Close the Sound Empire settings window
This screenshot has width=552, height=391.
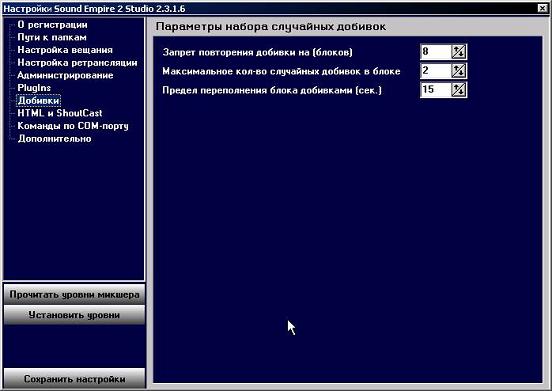point(543,8)
